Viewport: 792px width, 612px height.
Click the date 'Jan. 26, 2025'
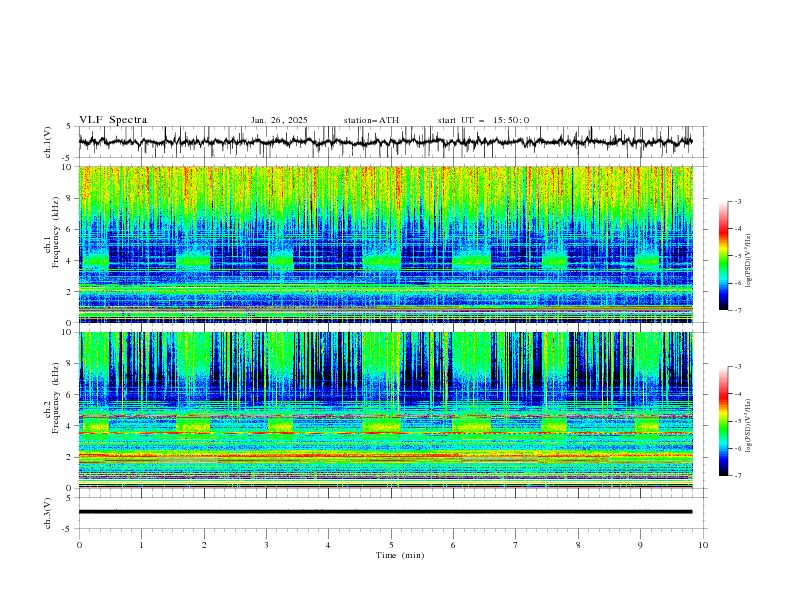tap(279, 120)
